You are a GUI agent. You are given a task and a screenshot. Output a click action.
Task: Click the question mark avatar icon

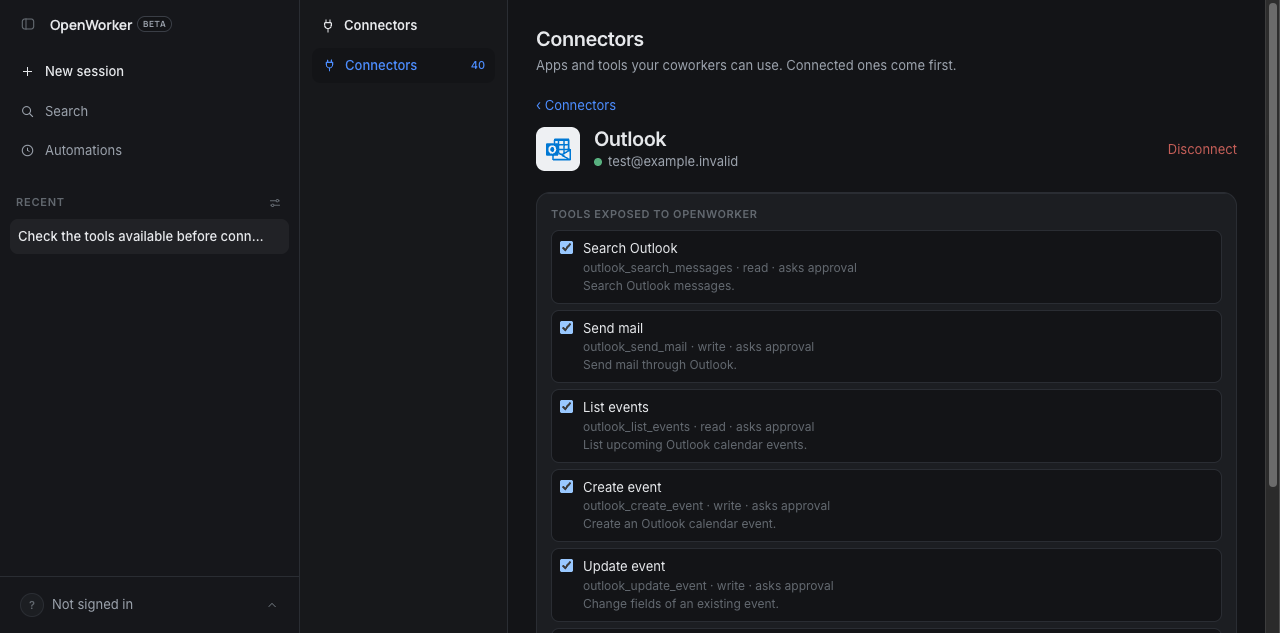tap(32, 605)
